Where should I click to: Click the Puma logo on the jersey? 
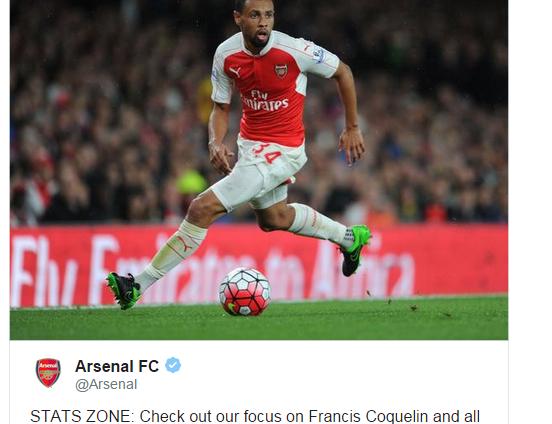[x=235, y=72]
